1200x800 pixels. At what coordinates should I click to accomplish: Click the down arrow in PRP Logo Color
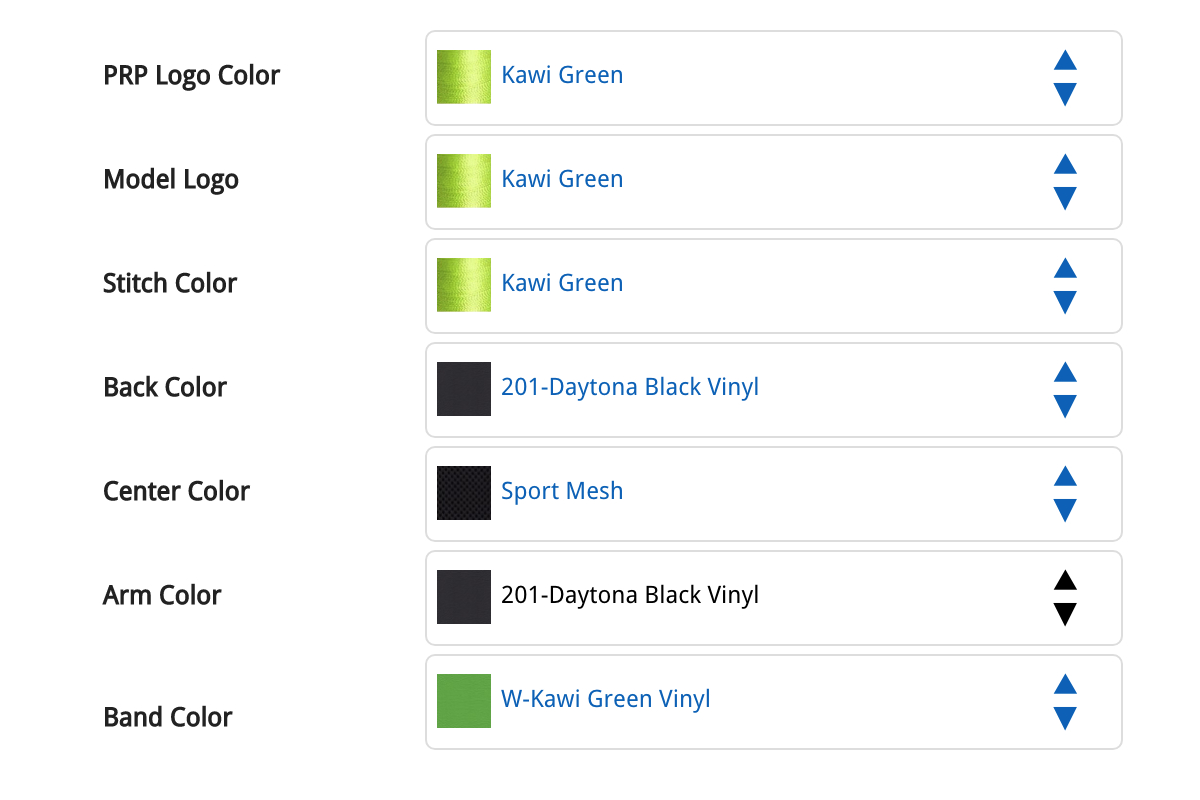[x=1065, y=94]
